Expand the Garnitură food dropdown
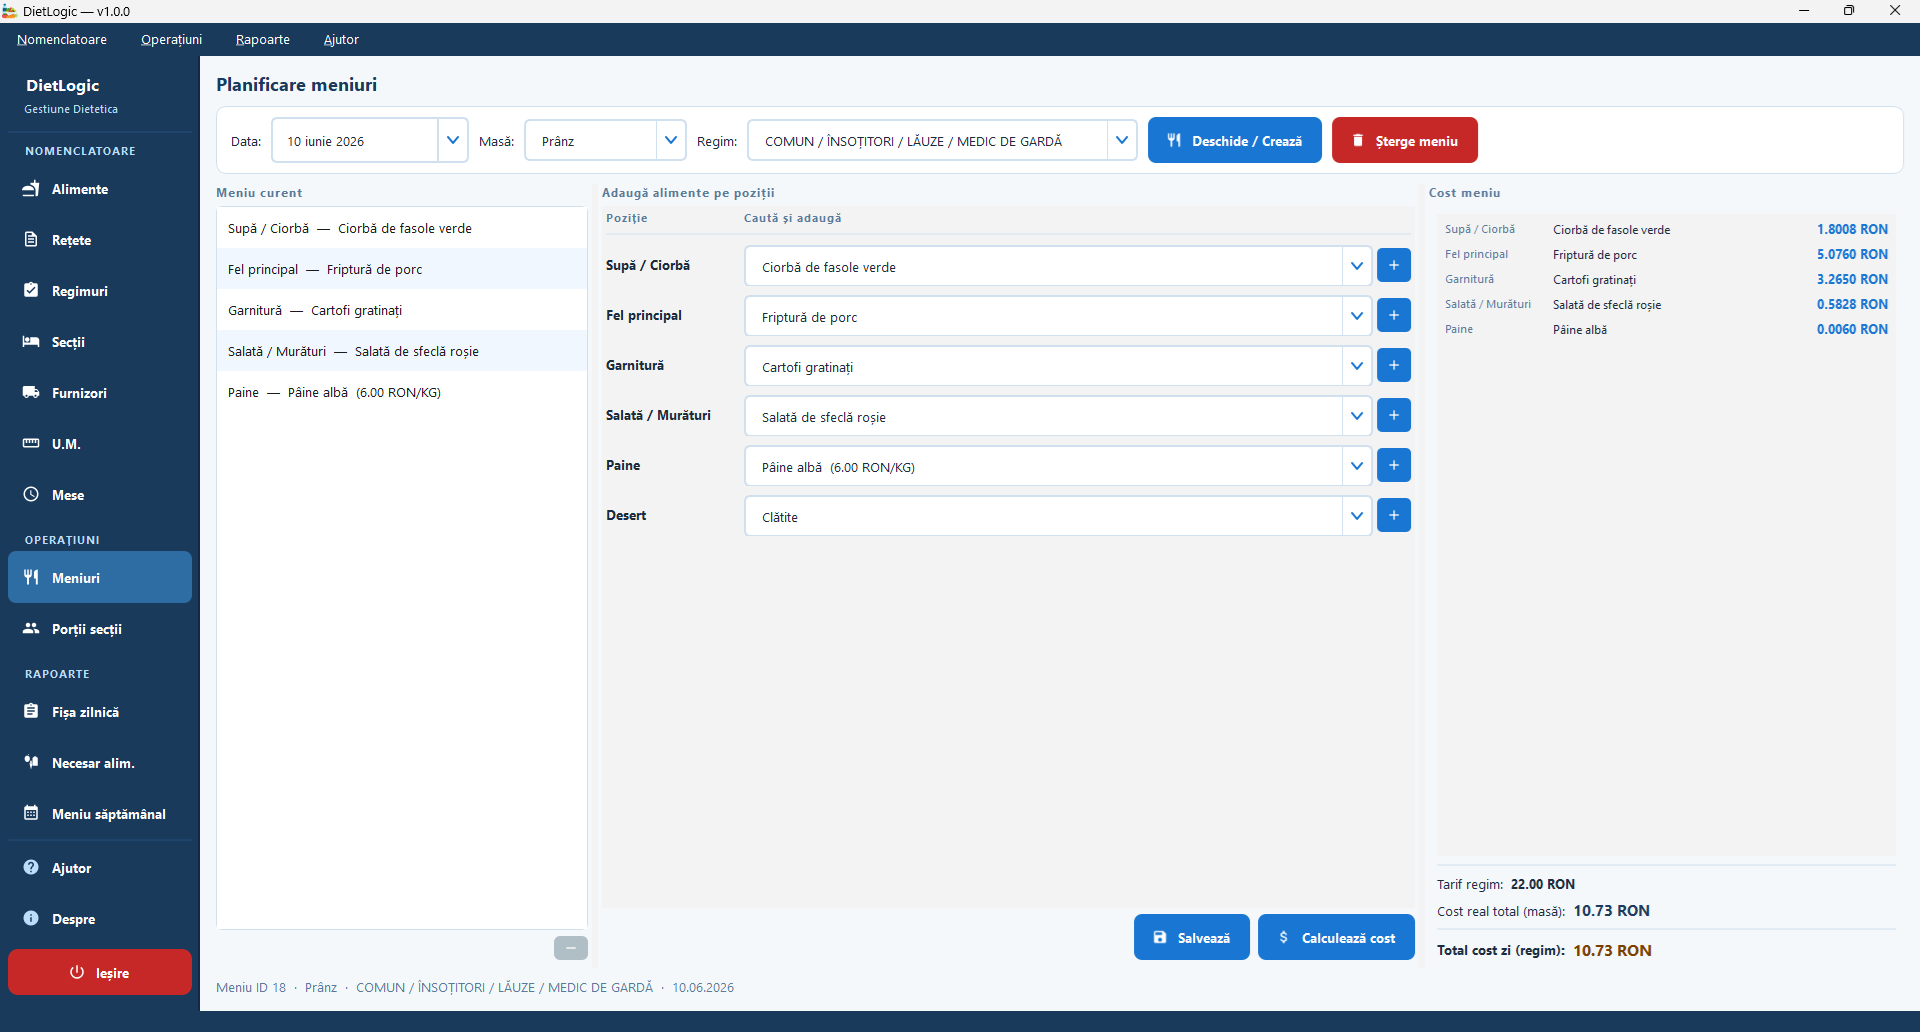1920x1032 pixels. pyautogui.click(x=1357, y=366)
